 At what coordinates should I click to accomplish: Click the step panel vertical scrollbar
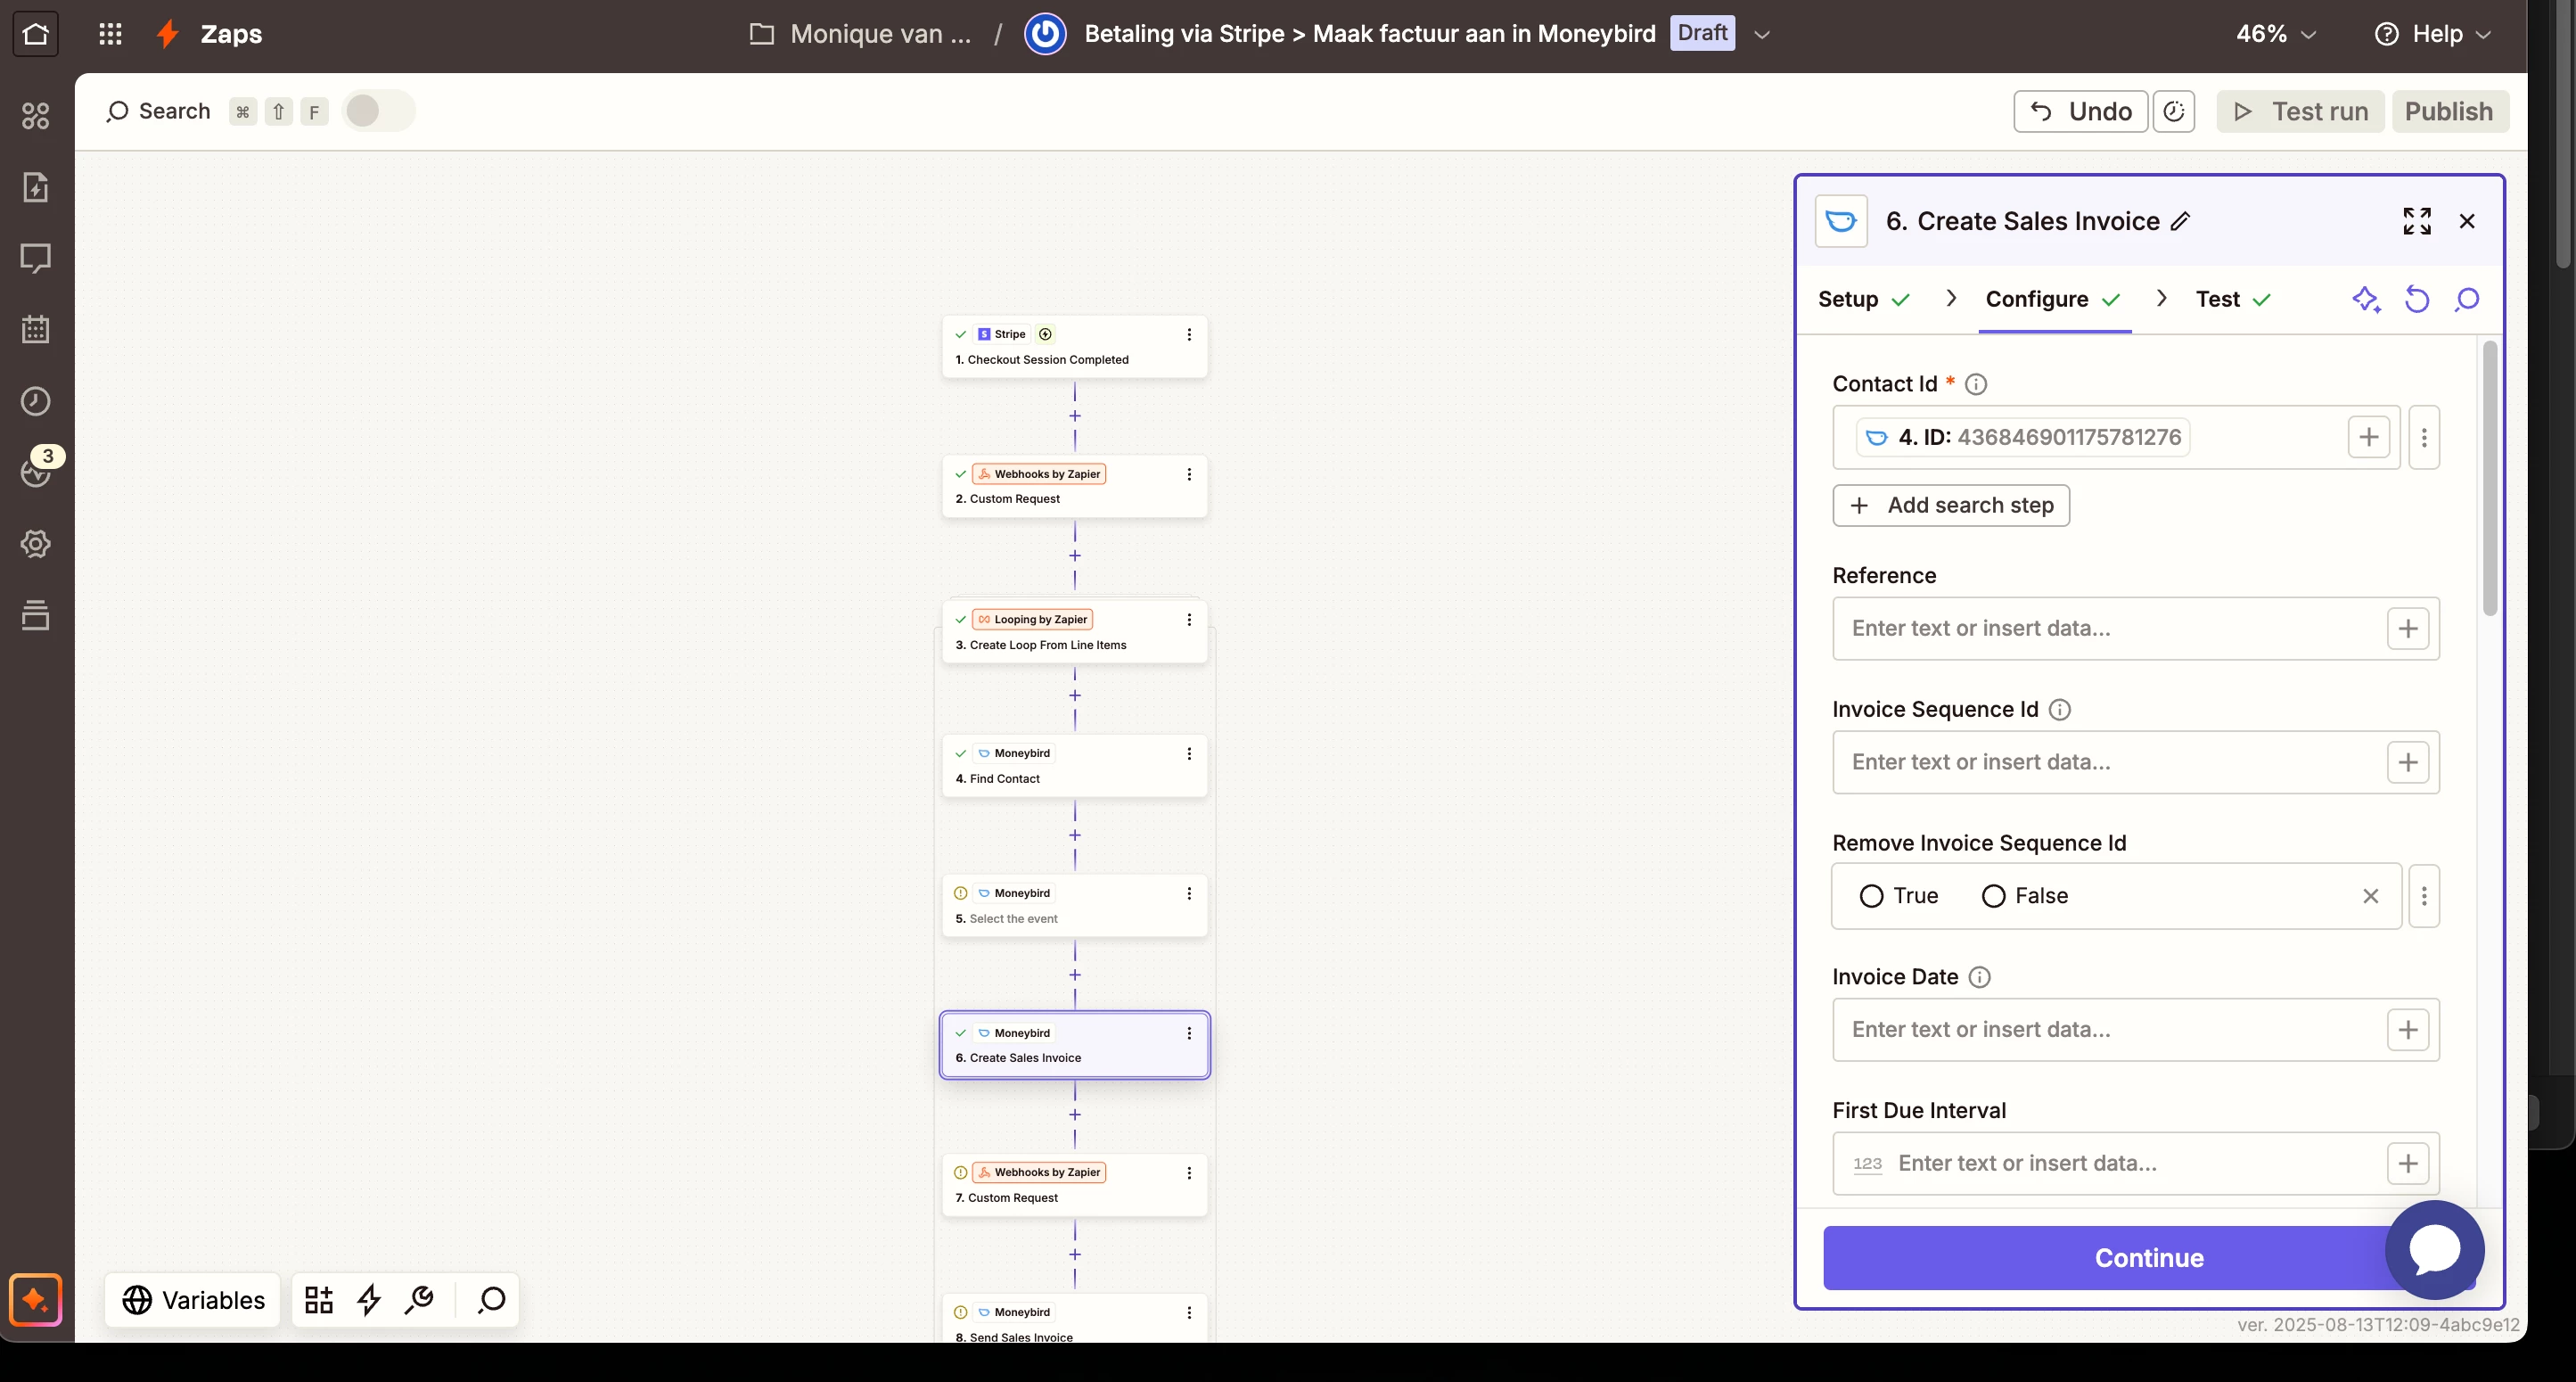(x=2489, y=478)
